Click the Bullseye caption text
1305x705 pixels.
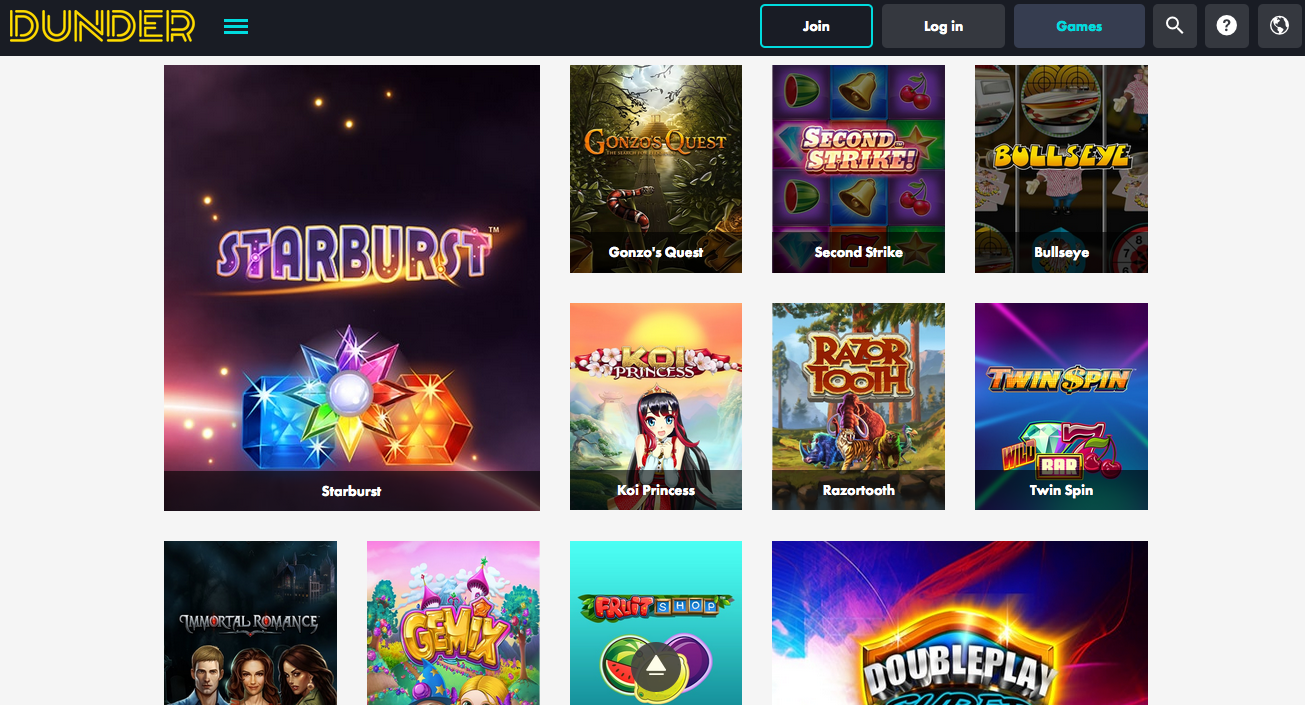pyautogui.click(x=1061, y=252)
